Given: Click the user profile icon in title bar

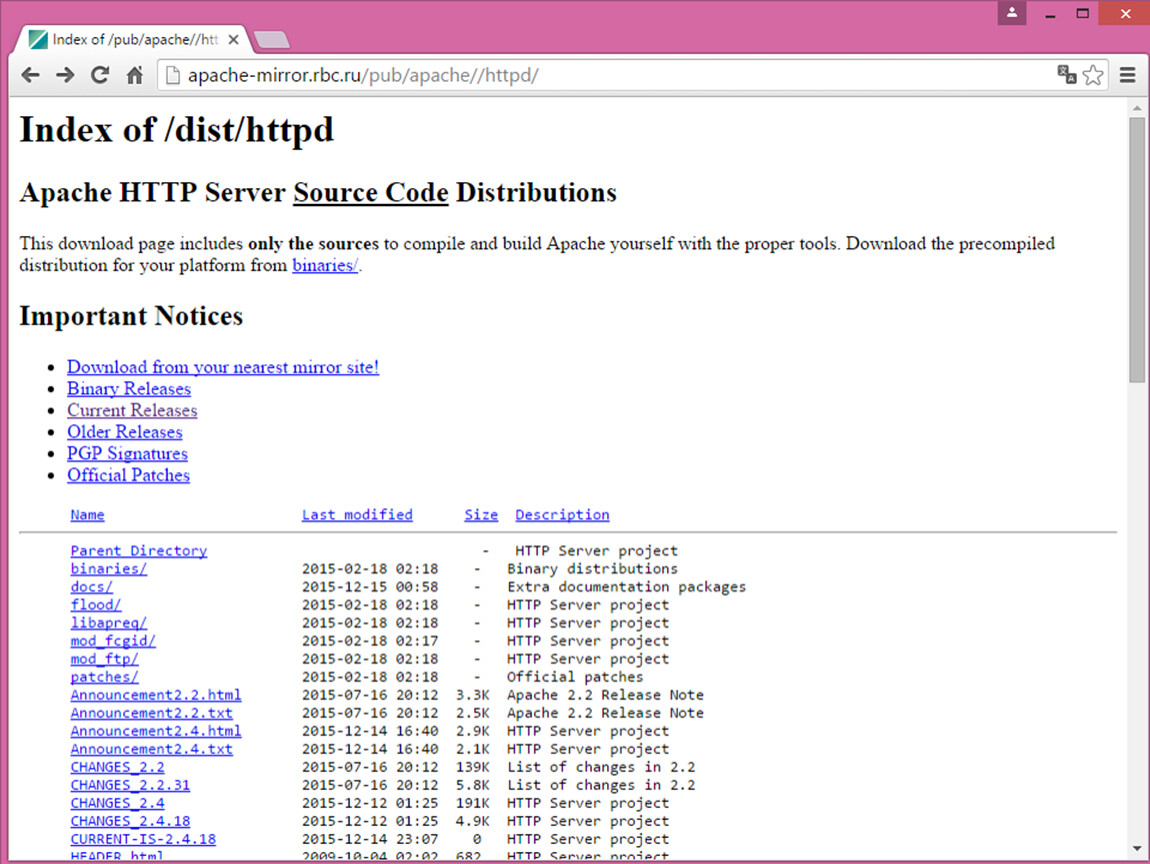Looking at the screenshot, I should point(1012,13).
